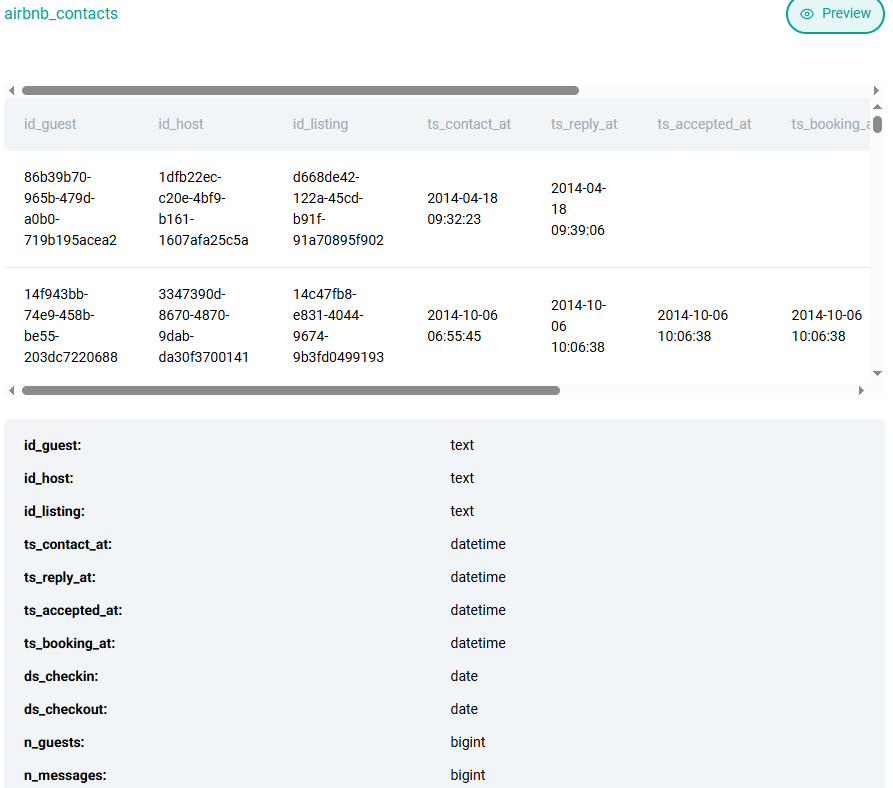Select the ts_accepted_at column header
The width and height of the screenshot is (893, 788).
click(704, 124)
